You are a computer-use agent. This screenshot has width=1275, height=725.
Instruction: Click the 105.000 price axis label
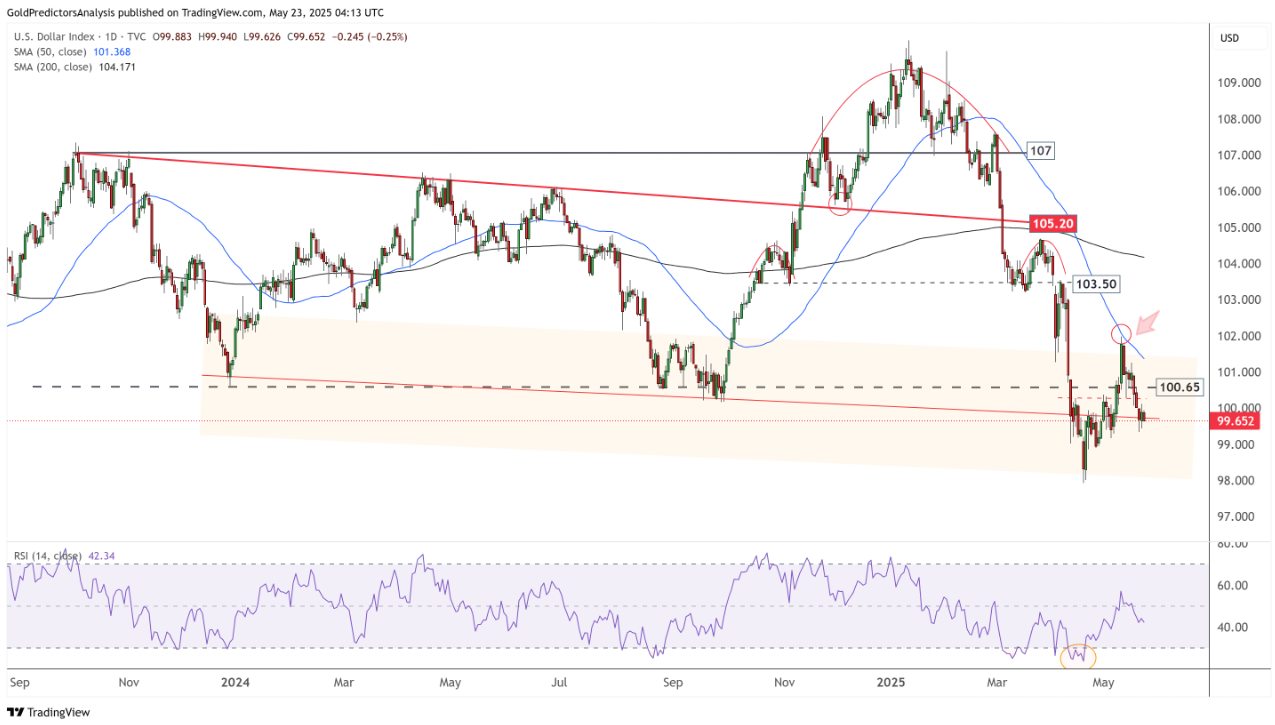click(x=1238, y=227)
